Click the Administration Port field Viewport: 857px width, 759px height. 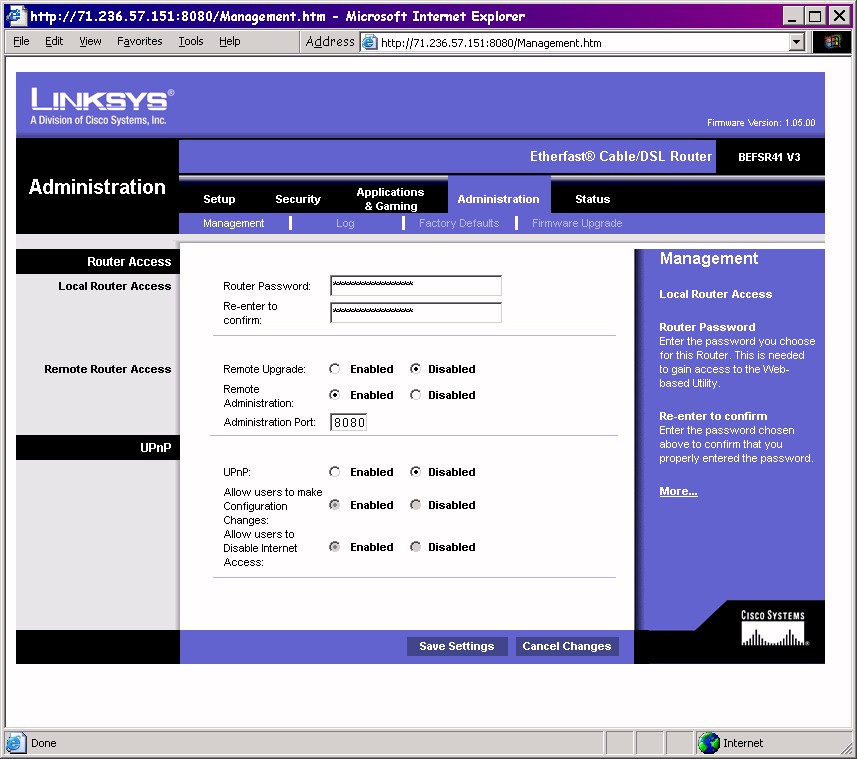[x=349, y=422]
